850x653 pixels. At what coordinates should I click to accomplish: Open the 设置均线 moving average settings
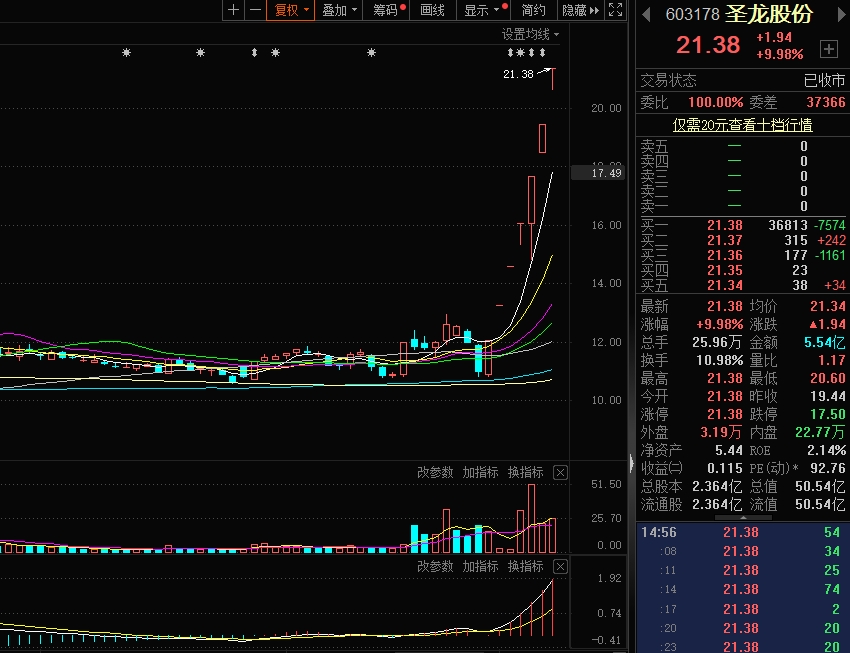530,34
